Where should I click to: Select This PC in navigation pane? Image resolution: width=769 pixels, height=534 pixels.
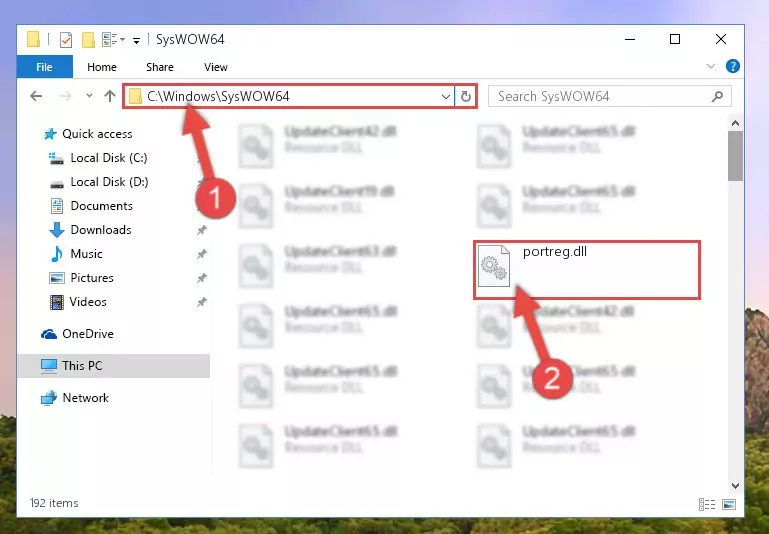pos(113,366)
